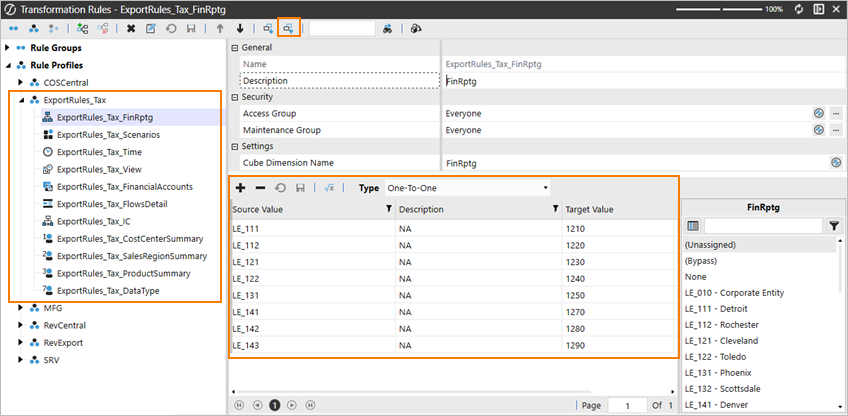Click the filter icon in FinRptg panel
This screenshot has width=848, height=416.
click(834, 227)
